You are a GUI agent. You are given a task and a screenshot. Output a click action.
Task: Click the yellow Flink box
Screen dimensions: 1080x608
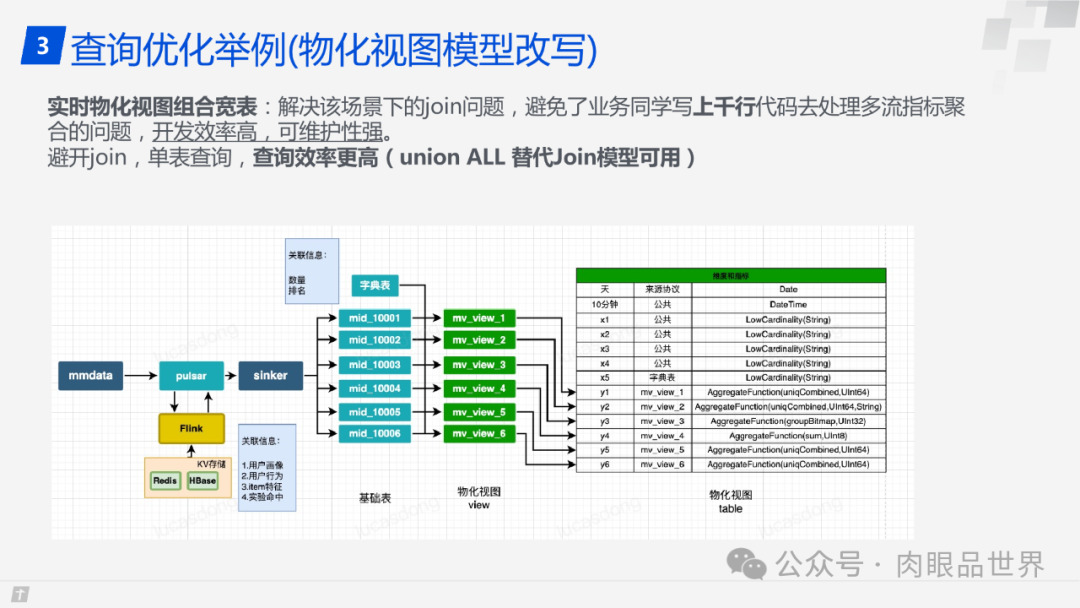point(191,428)
